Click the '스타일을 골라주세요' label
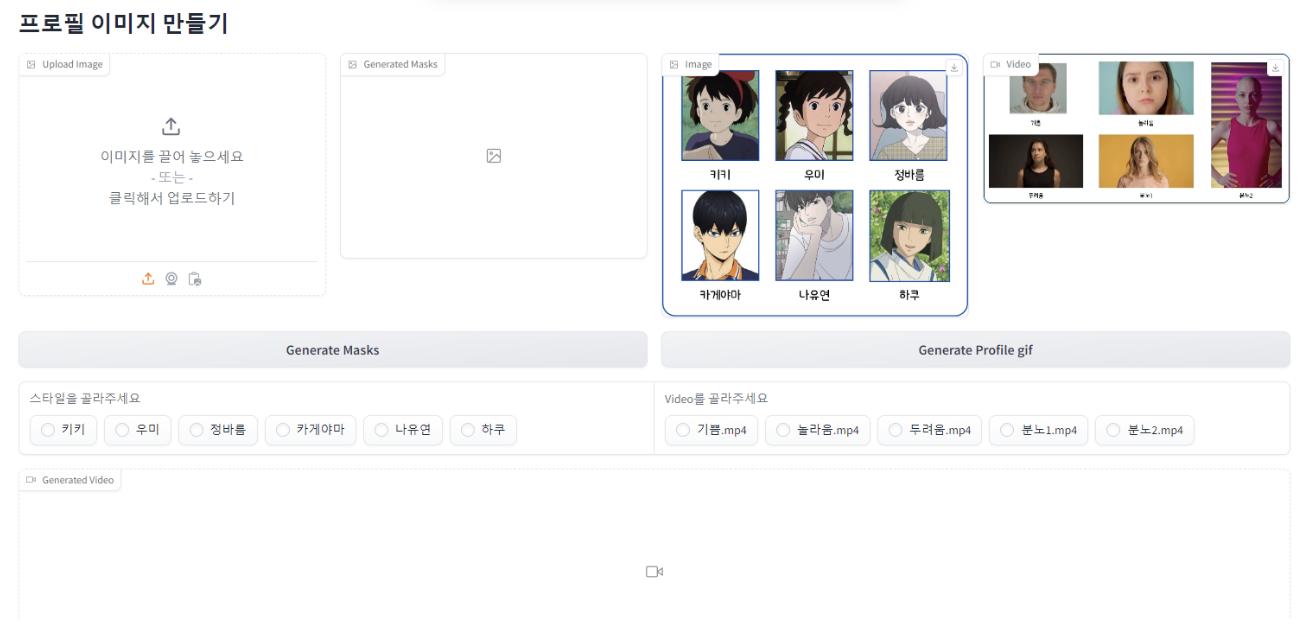The image size is (1315, 637). pos(85,398)
